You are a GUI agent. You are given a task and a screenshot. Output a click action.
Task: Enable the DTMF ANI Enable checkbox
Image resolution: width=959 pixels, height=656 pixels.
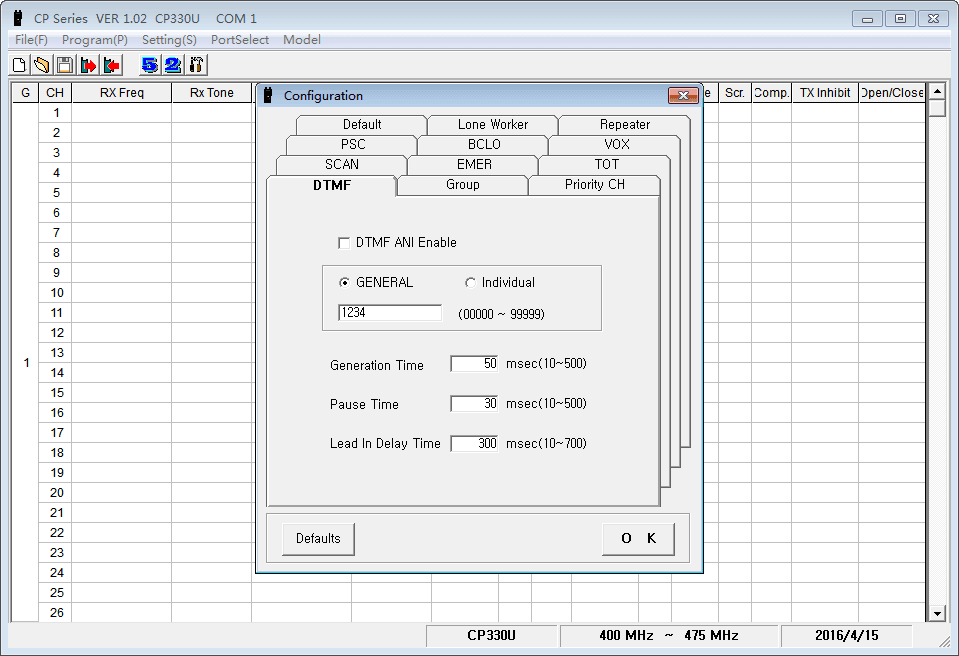[344, 243]
